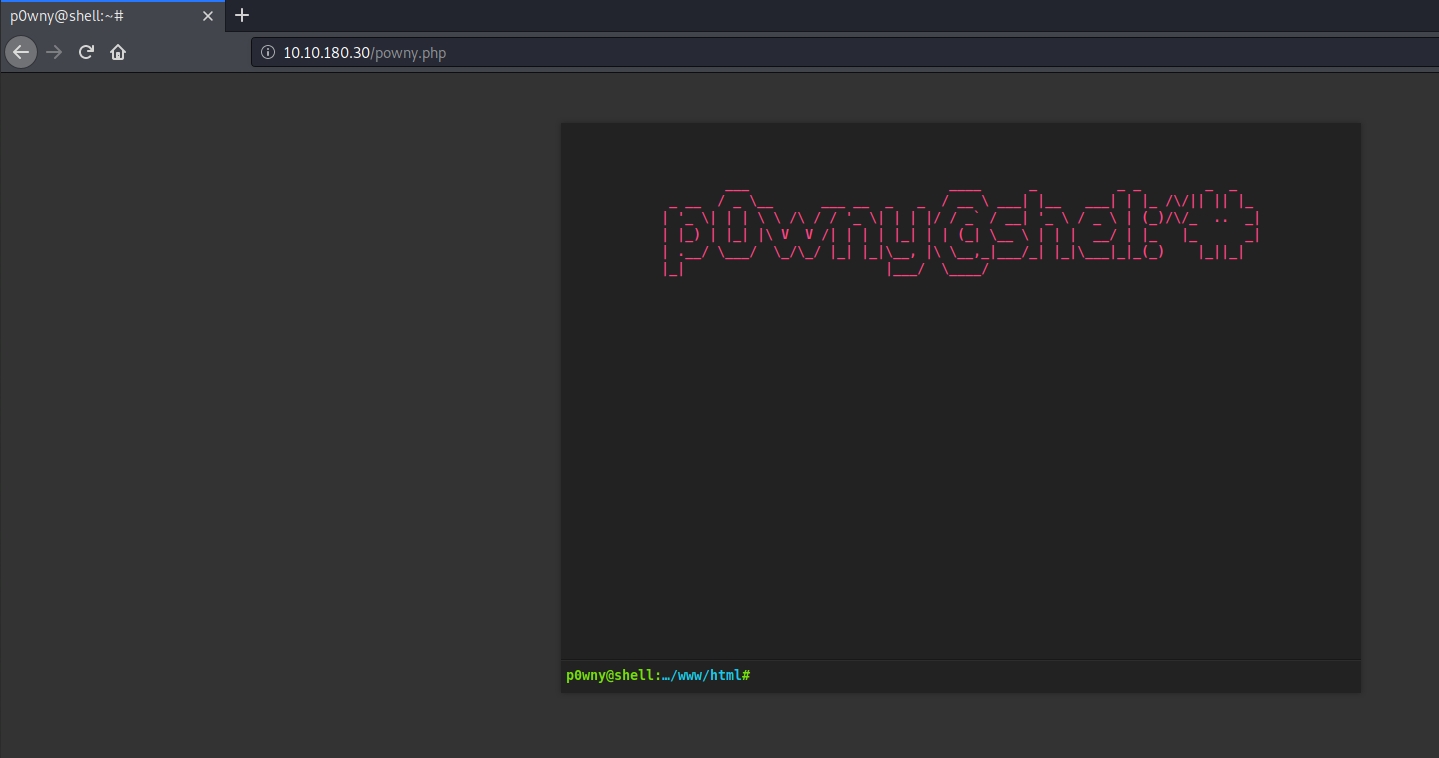Show site information for 10.10.180.30
Image resolution: width=1439 pixels, height=758 pixels.
[x=268, y=53]
